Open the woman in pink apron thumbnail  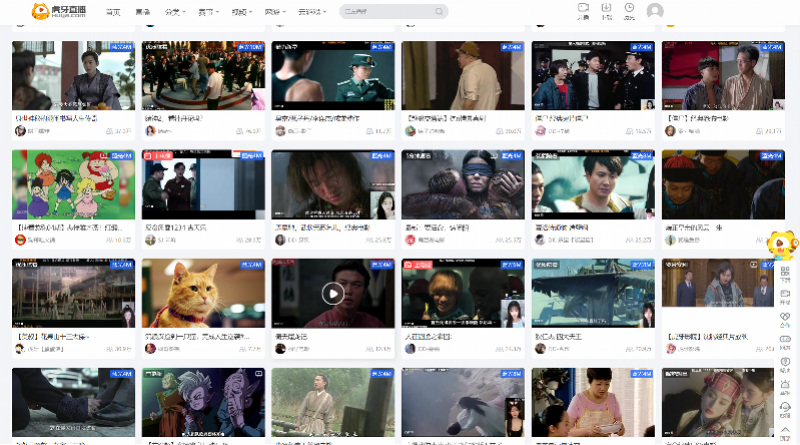pos(593,402)
